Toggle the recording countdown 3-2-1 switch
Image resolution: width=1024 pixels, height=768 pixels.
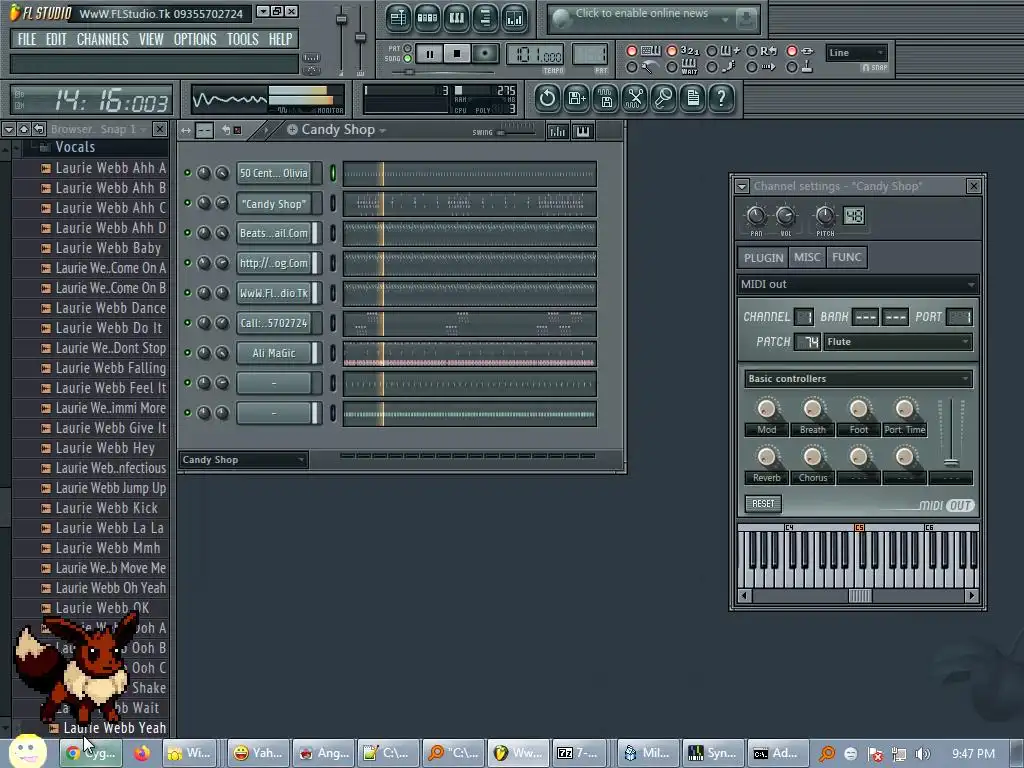click(671, 51)
